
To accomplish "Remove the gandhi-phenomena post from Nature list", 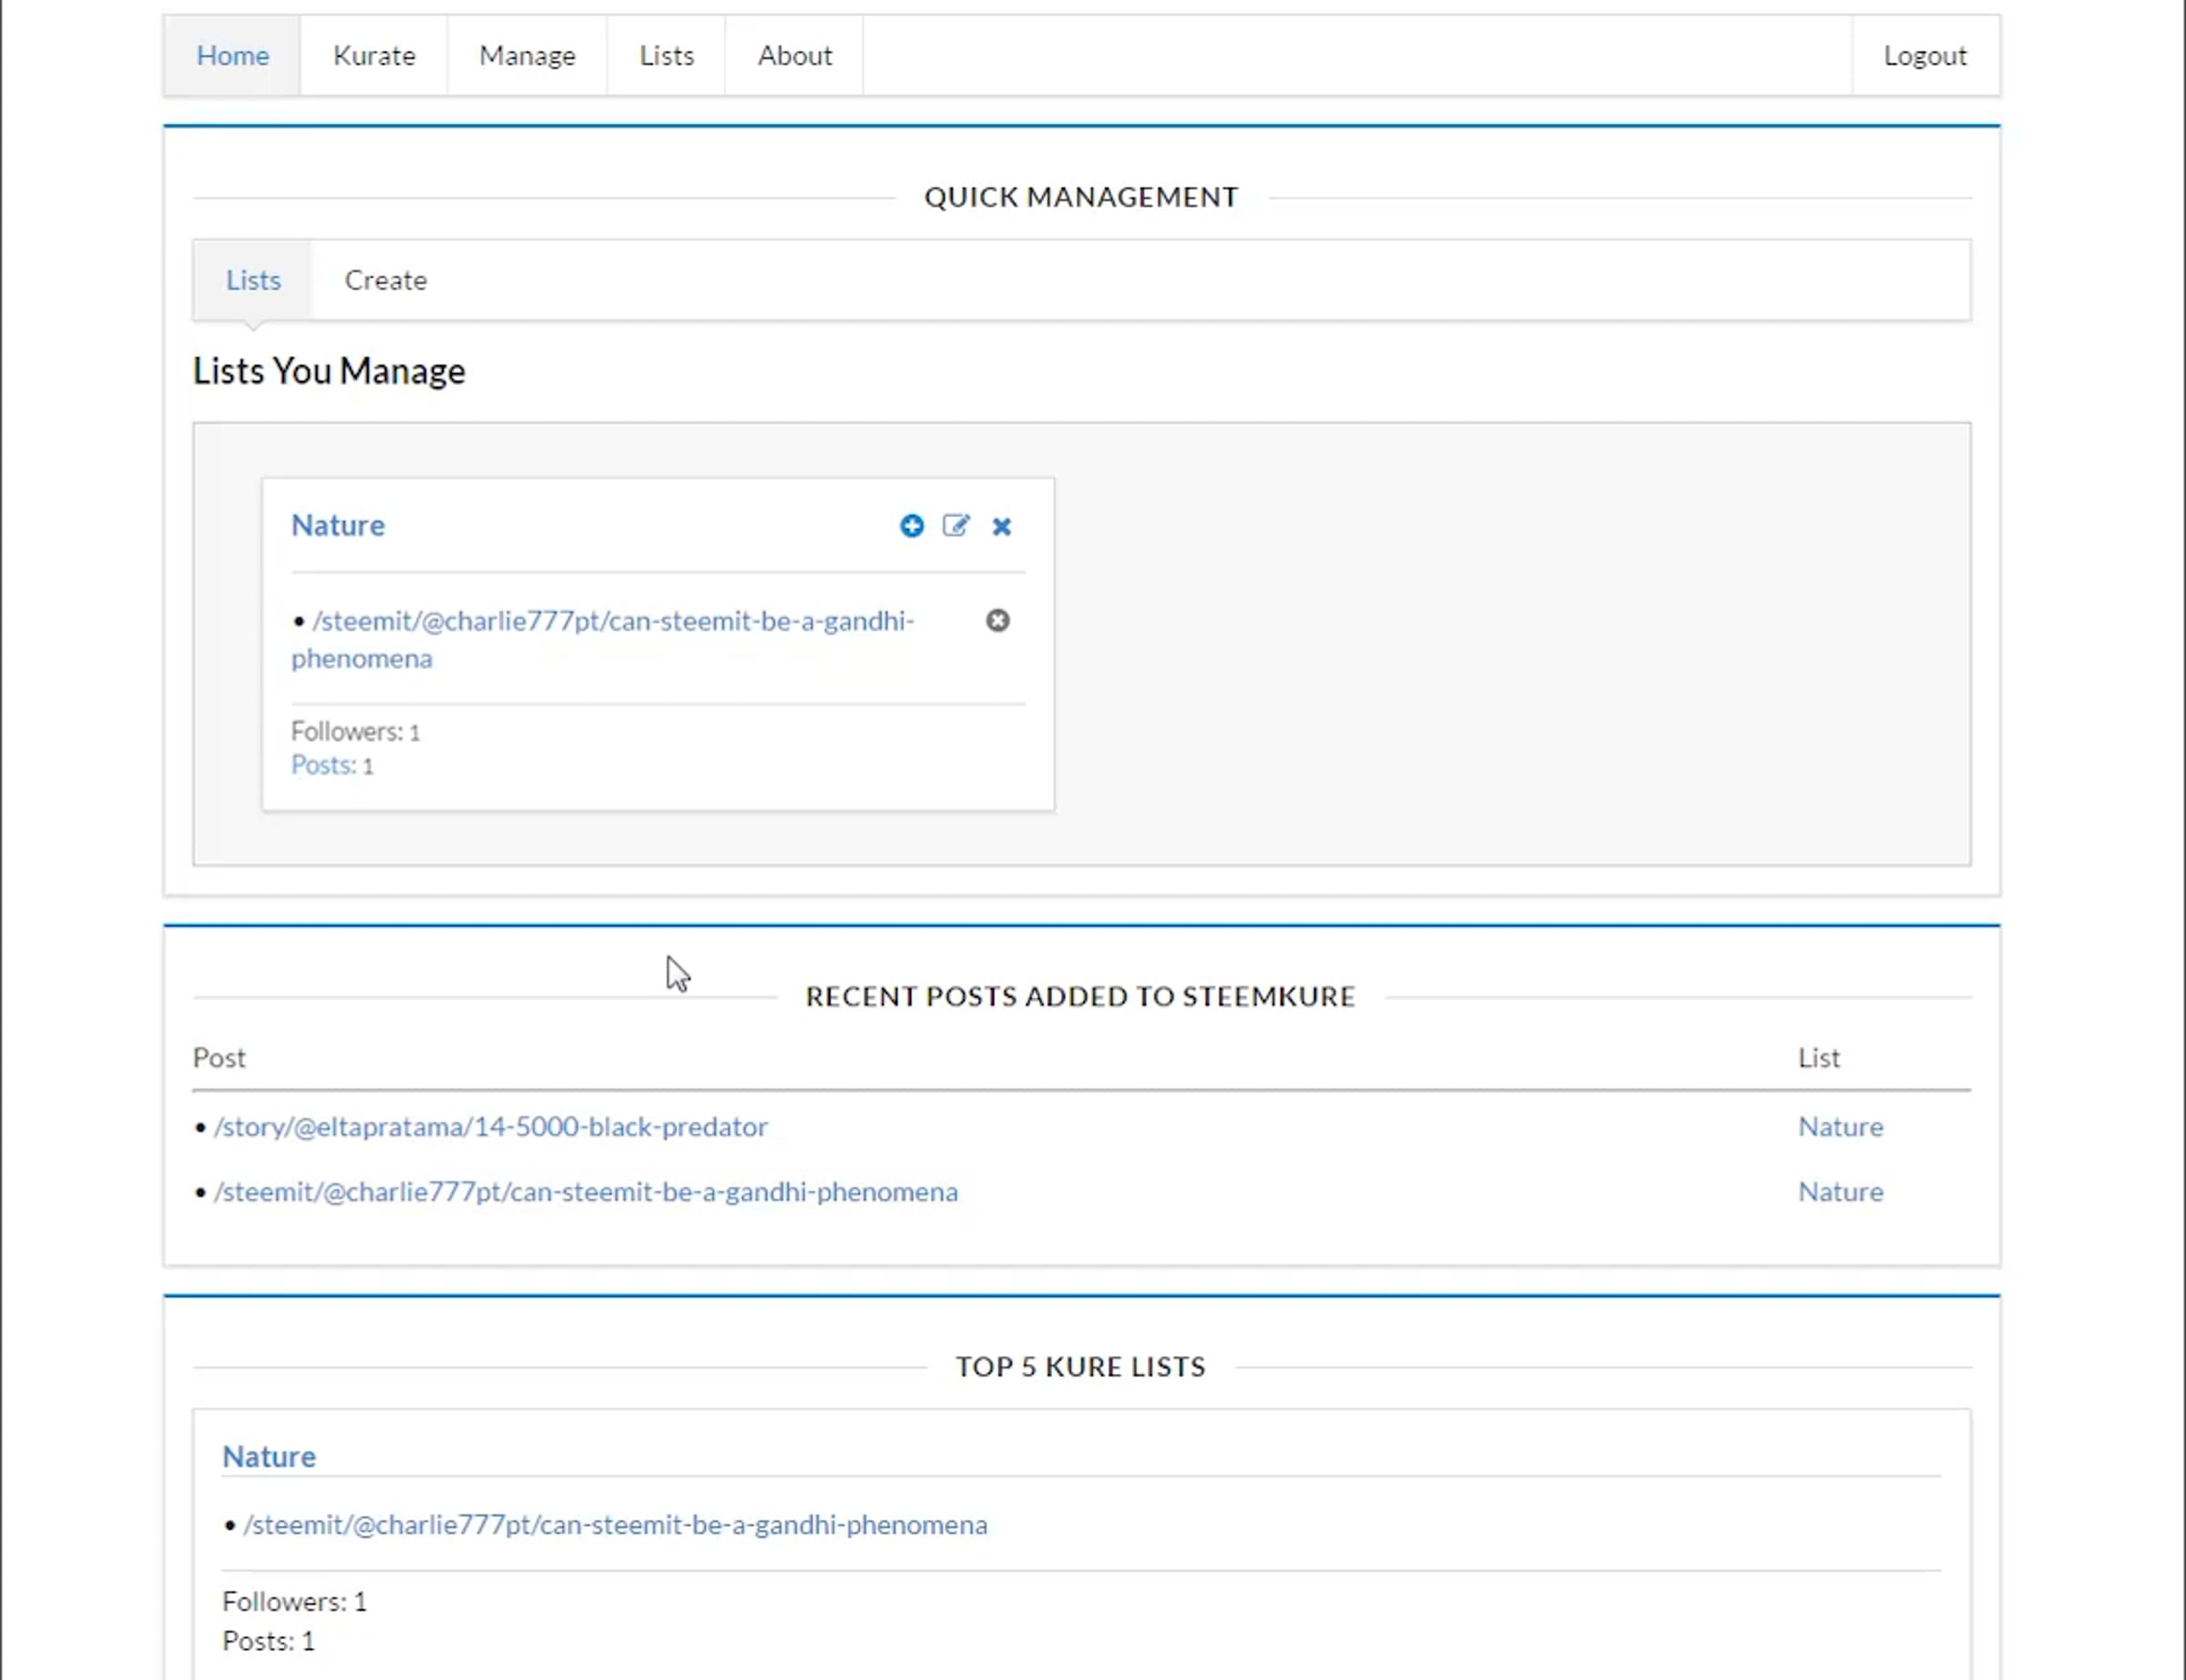I will pos(997,621).
